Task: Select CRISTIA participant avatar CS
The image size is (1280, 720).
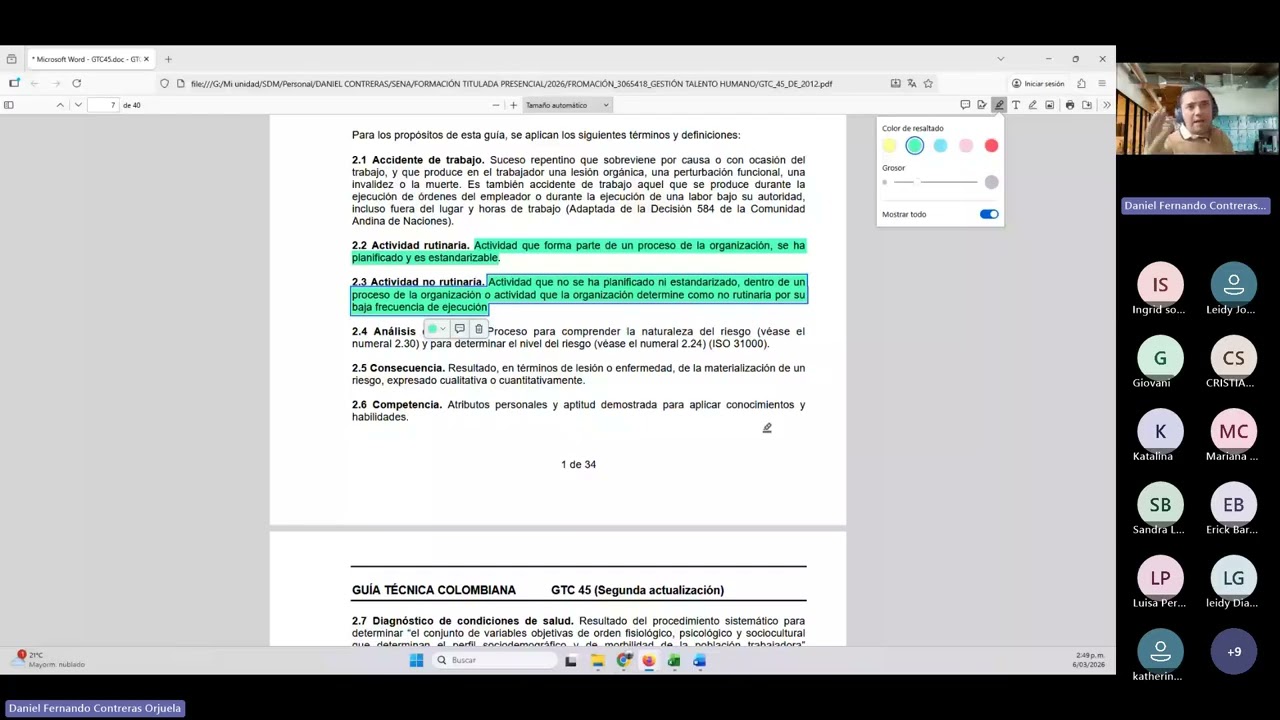Action: tap(1233, 358)
